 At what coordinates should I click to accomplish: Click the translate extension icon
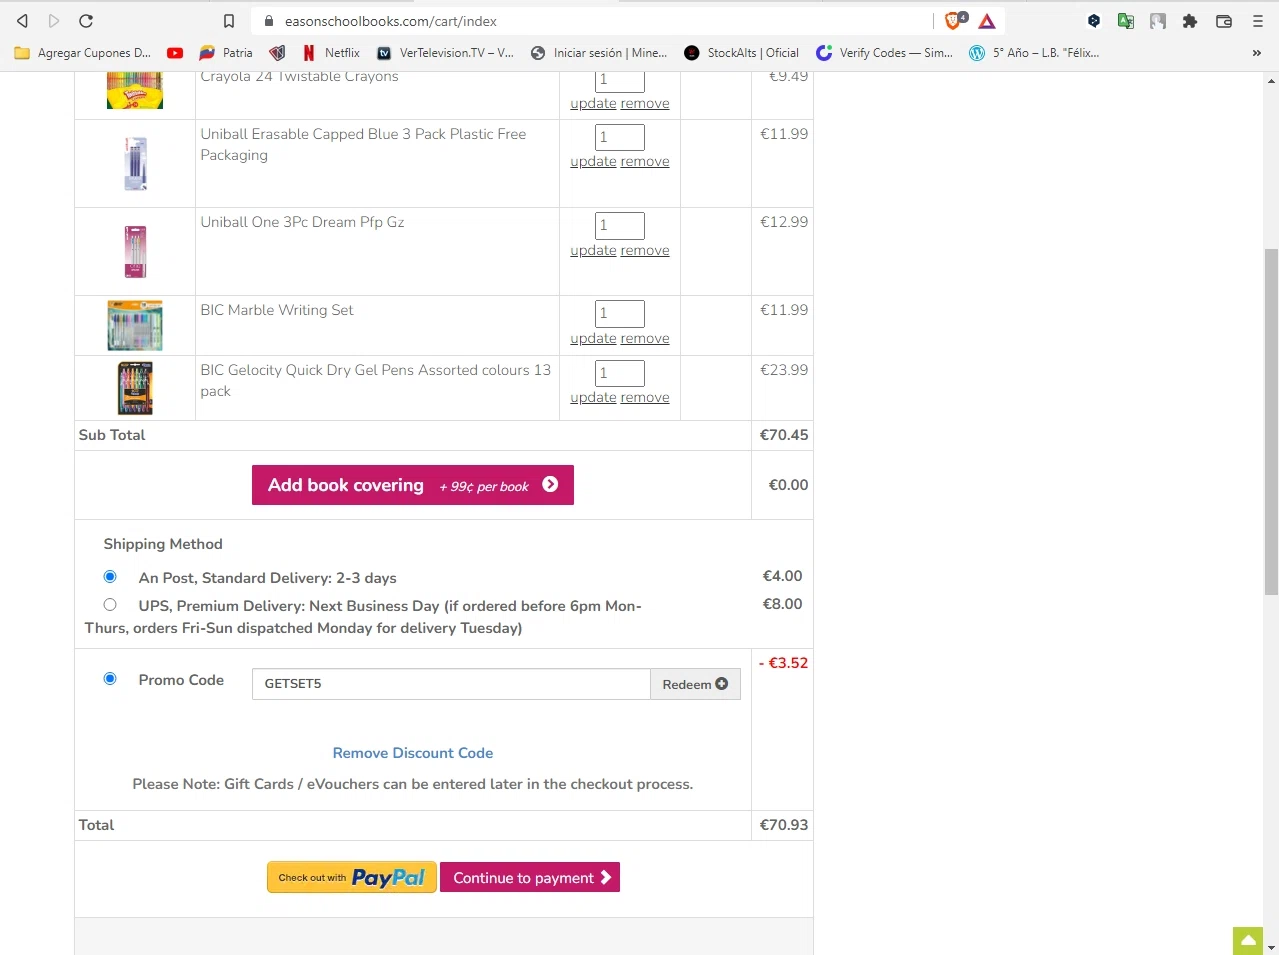[x=1126, y=21]
